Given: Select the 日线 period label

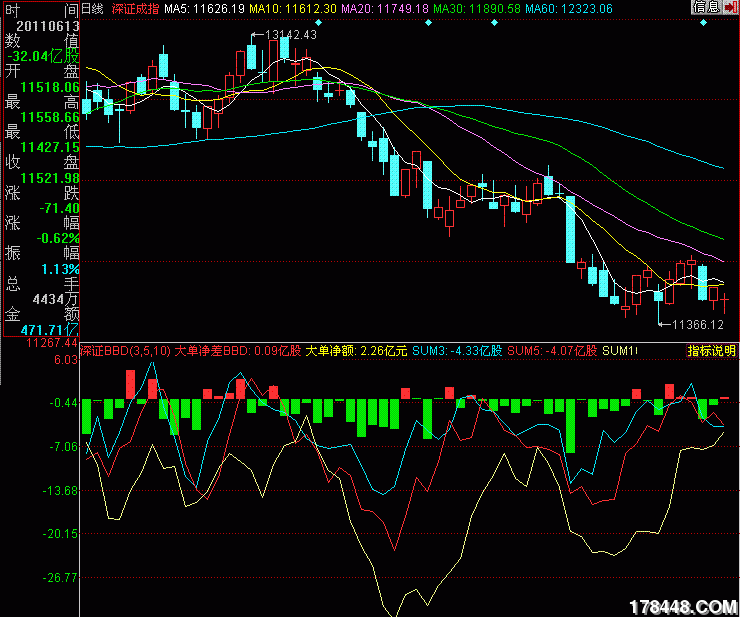Looking at the screenshot, I should pos(92,8).
